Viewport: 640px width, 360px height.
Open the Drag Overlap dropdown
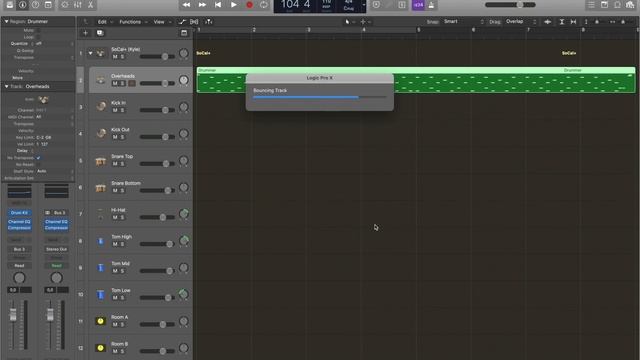click(521, 22)
